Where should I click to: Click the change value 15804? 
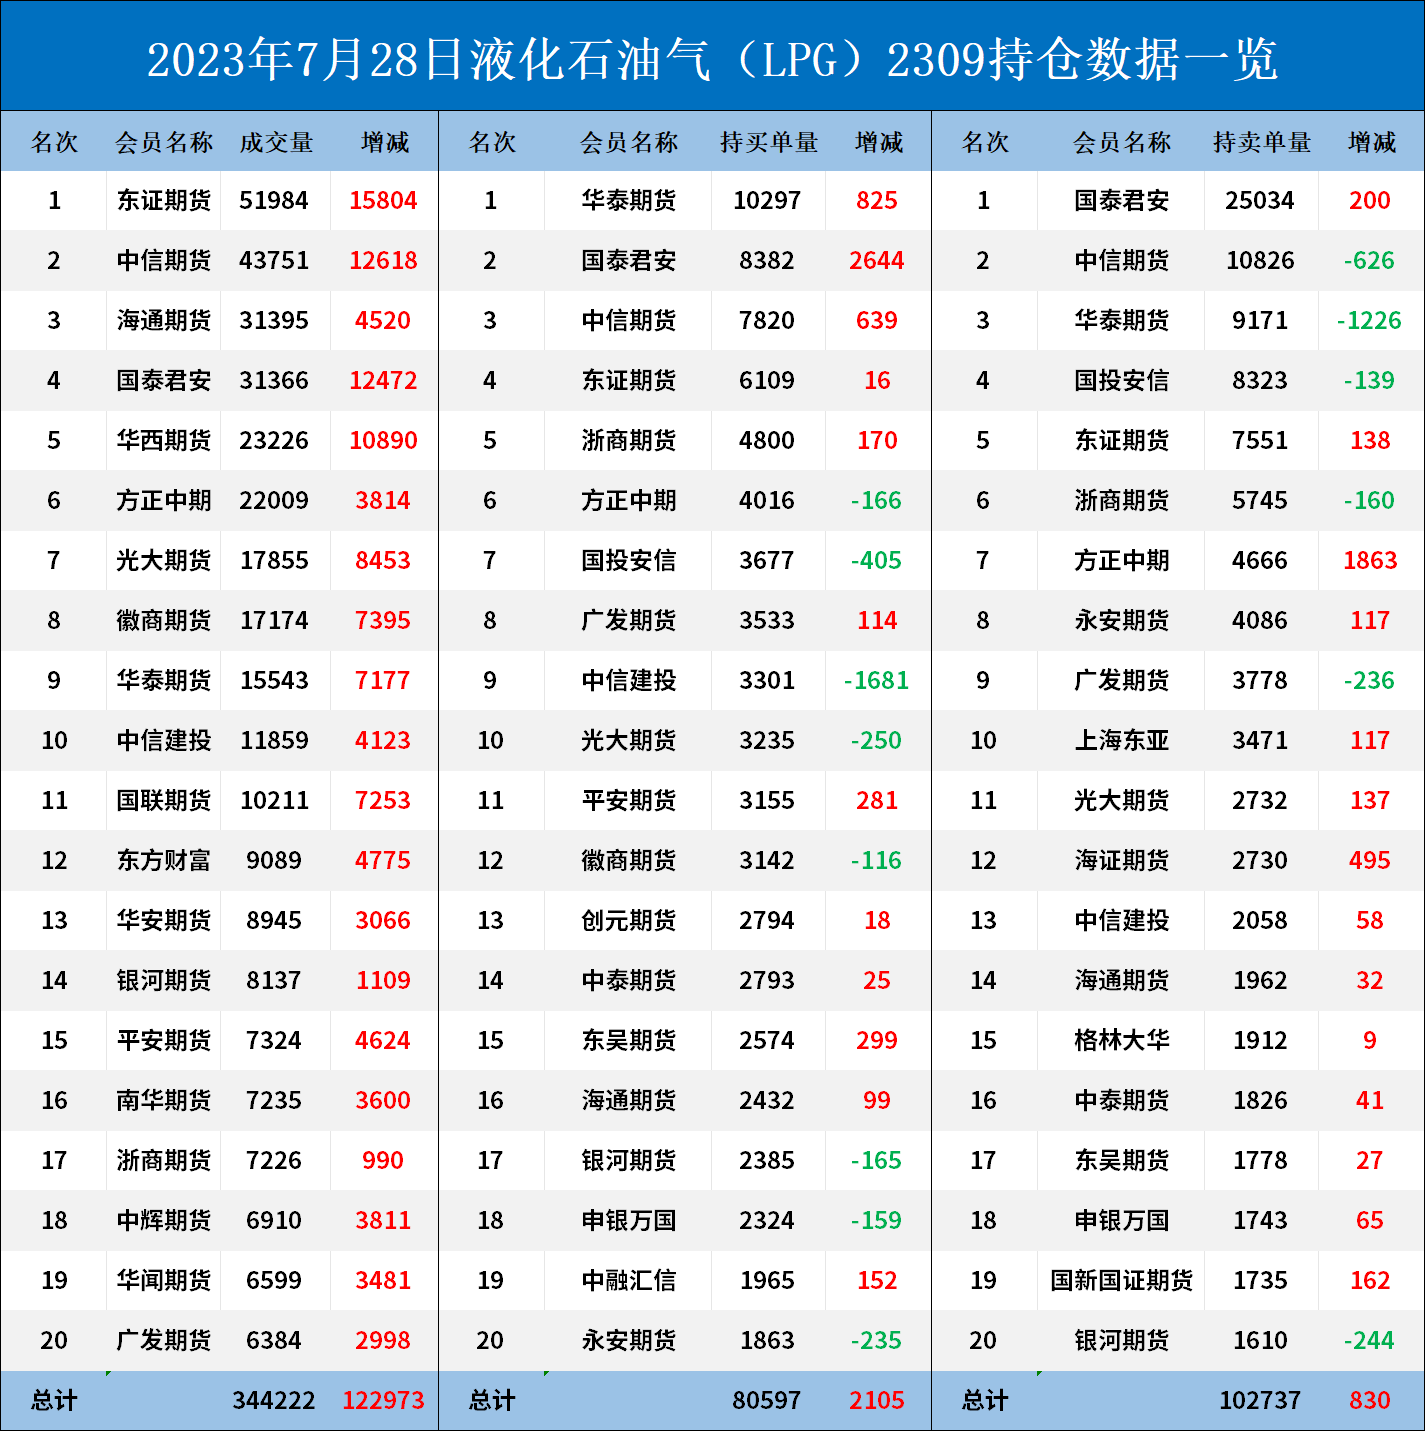tap(383, 201)
